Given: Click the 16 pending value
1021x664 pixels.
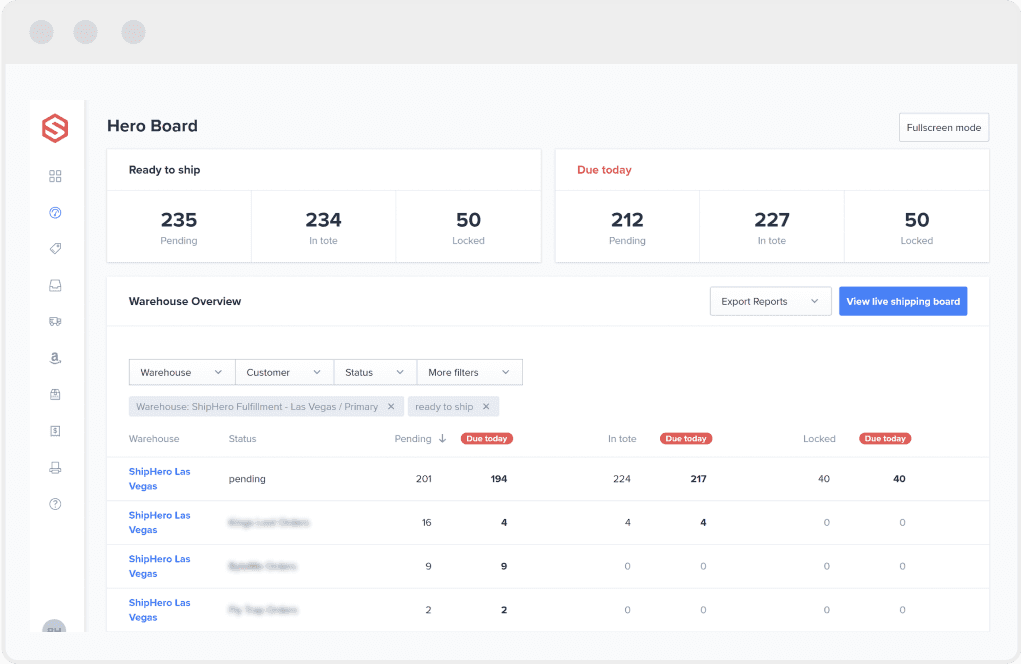Looking at the screenshot, I should pos(427,522).
